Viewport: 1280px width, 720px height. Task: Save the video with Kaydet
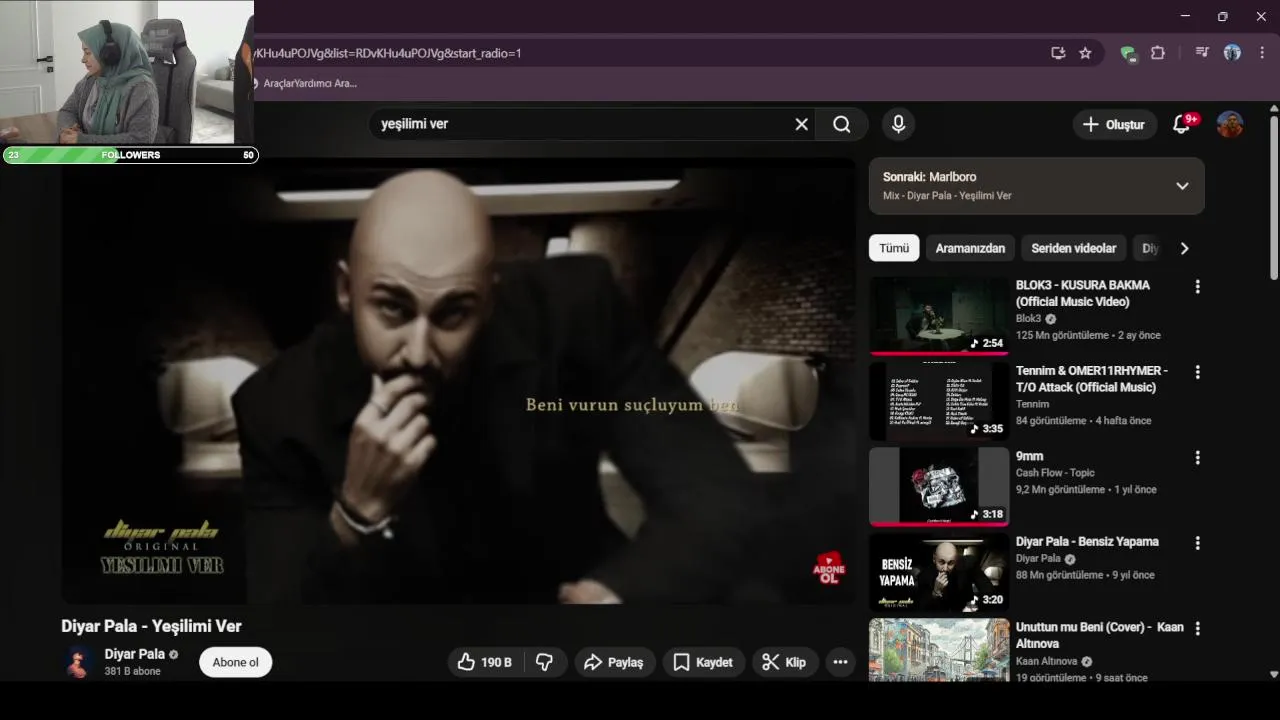[703, 662]
